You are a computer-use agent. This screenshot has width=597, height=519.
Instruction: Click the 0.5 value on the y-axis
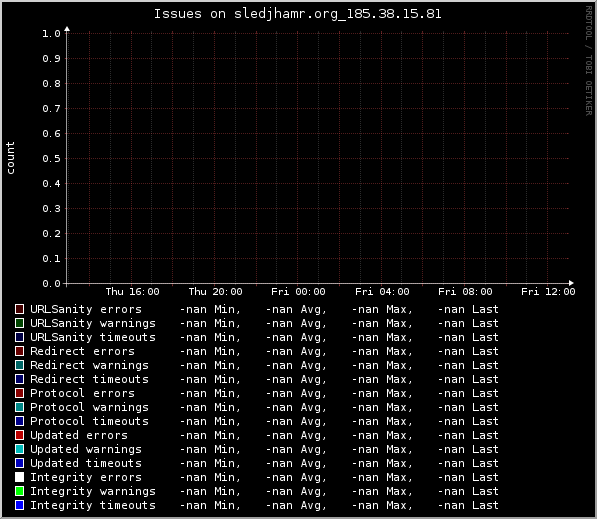pos(51,159)
